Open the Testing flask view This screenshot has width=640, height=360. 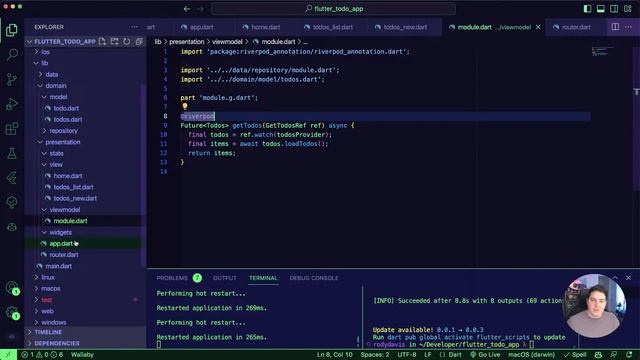(x=11, y=153)
